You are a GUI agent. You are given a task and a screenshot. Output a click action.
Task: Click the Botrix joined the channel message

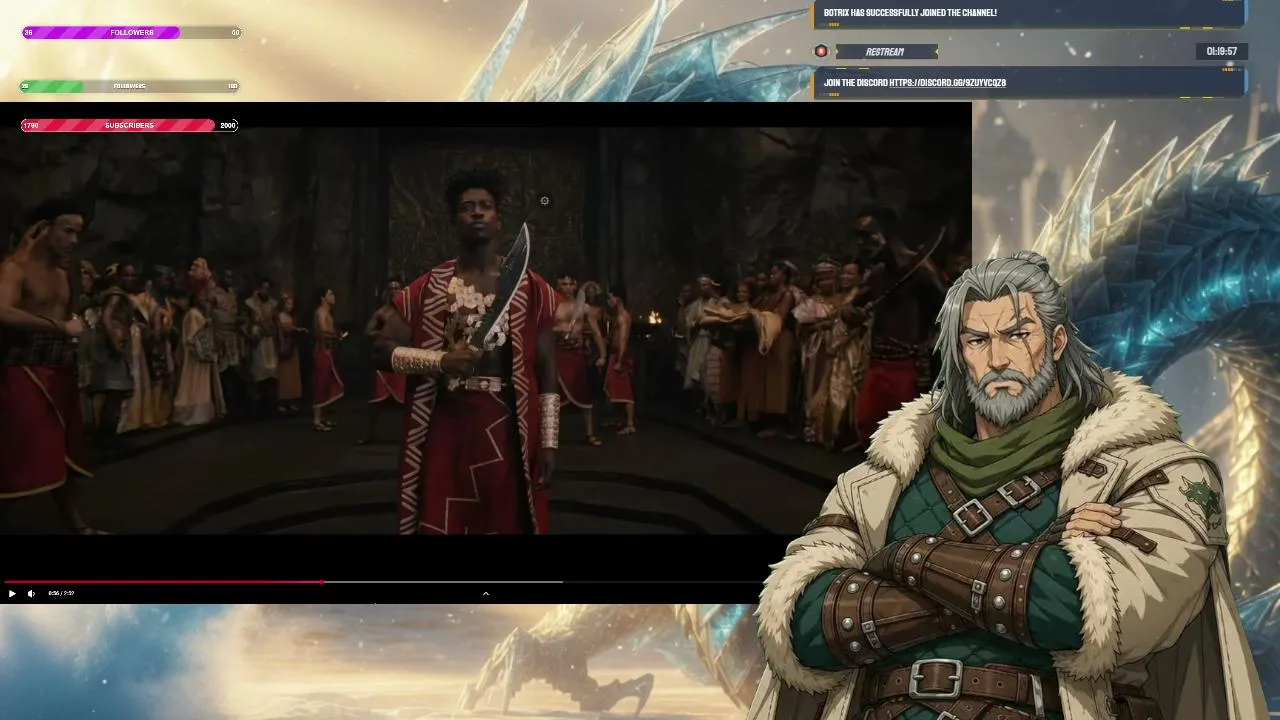click(x=910, y=13)
